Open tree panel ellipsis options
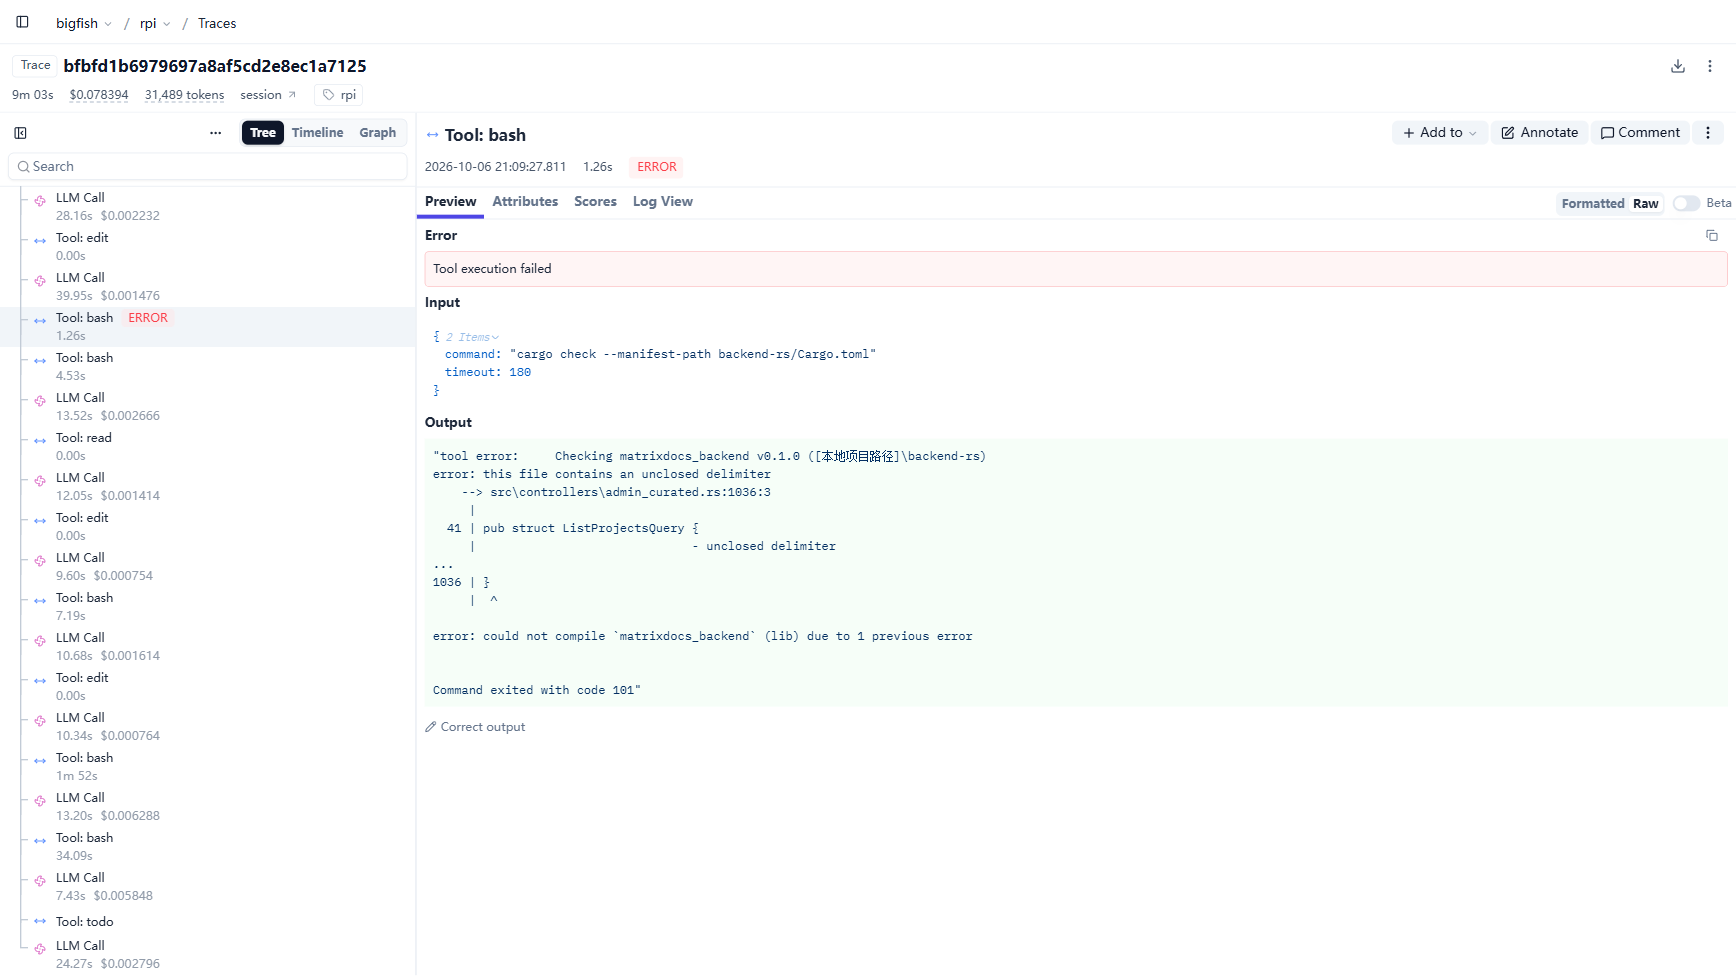The width and height of the screenshot is (1736, 976). click(215, 133)
